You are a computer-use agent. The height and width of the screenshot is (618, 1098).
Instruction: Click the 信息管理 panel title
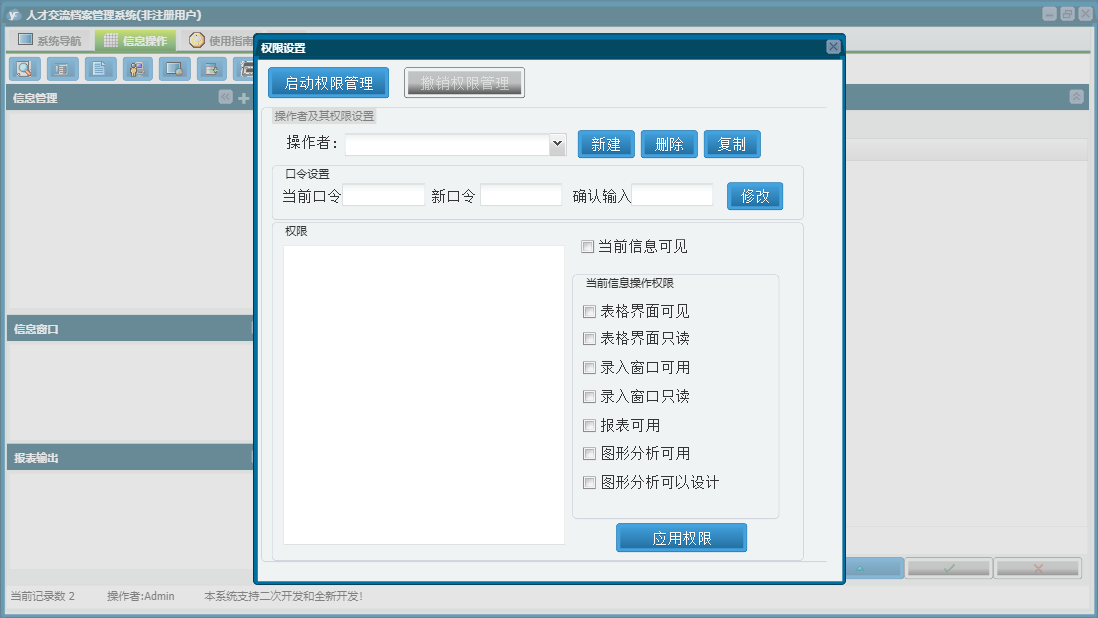click(x=35, y=98)
